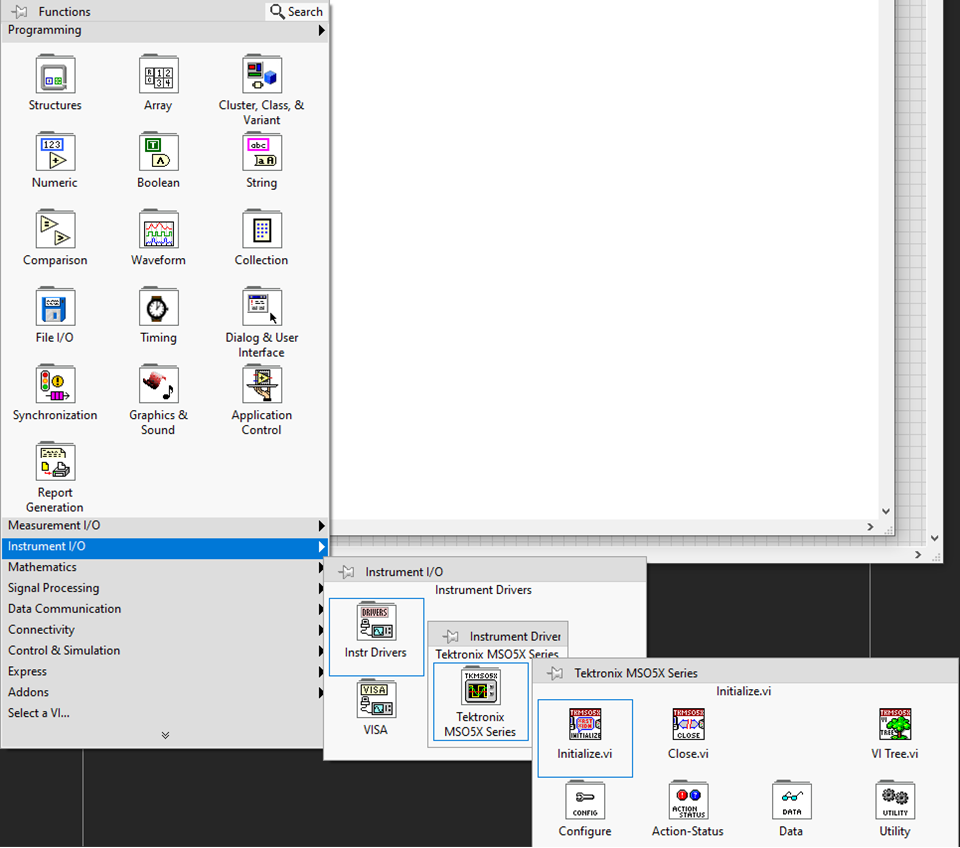Expand the Connectivity category arrow

pyautogui.click(x=320, y=630)
